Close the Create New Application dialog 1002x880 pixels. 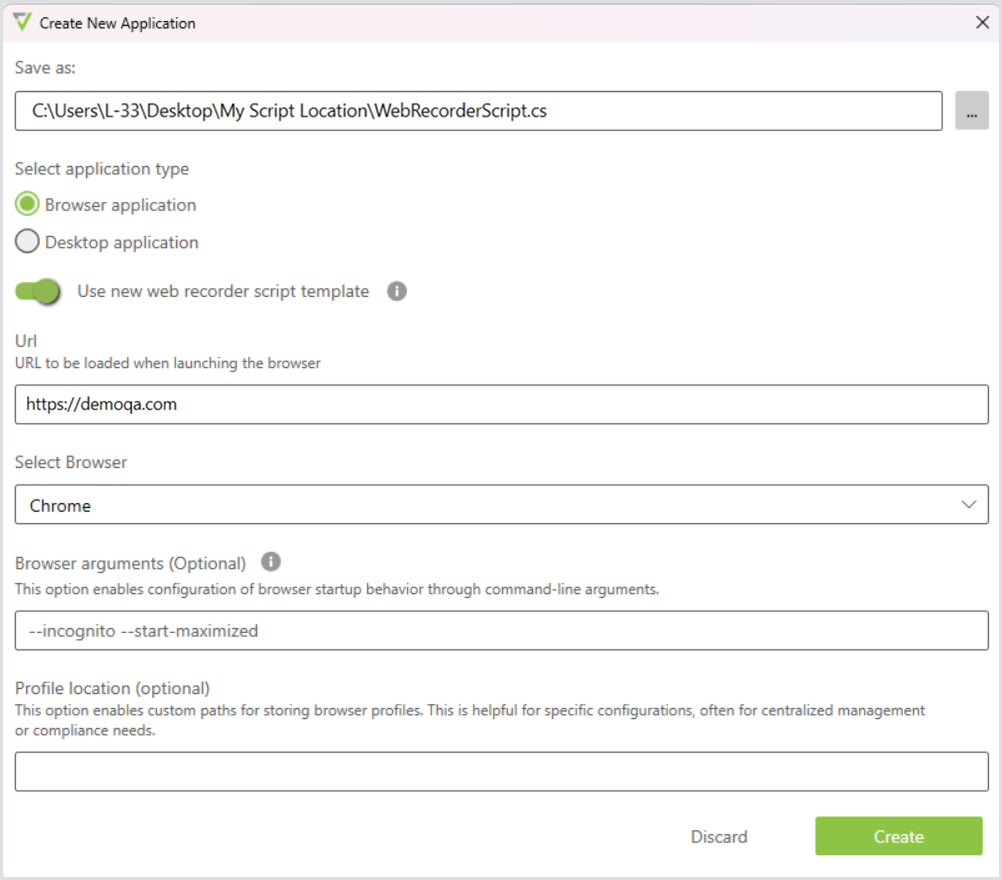coord(982,22)
